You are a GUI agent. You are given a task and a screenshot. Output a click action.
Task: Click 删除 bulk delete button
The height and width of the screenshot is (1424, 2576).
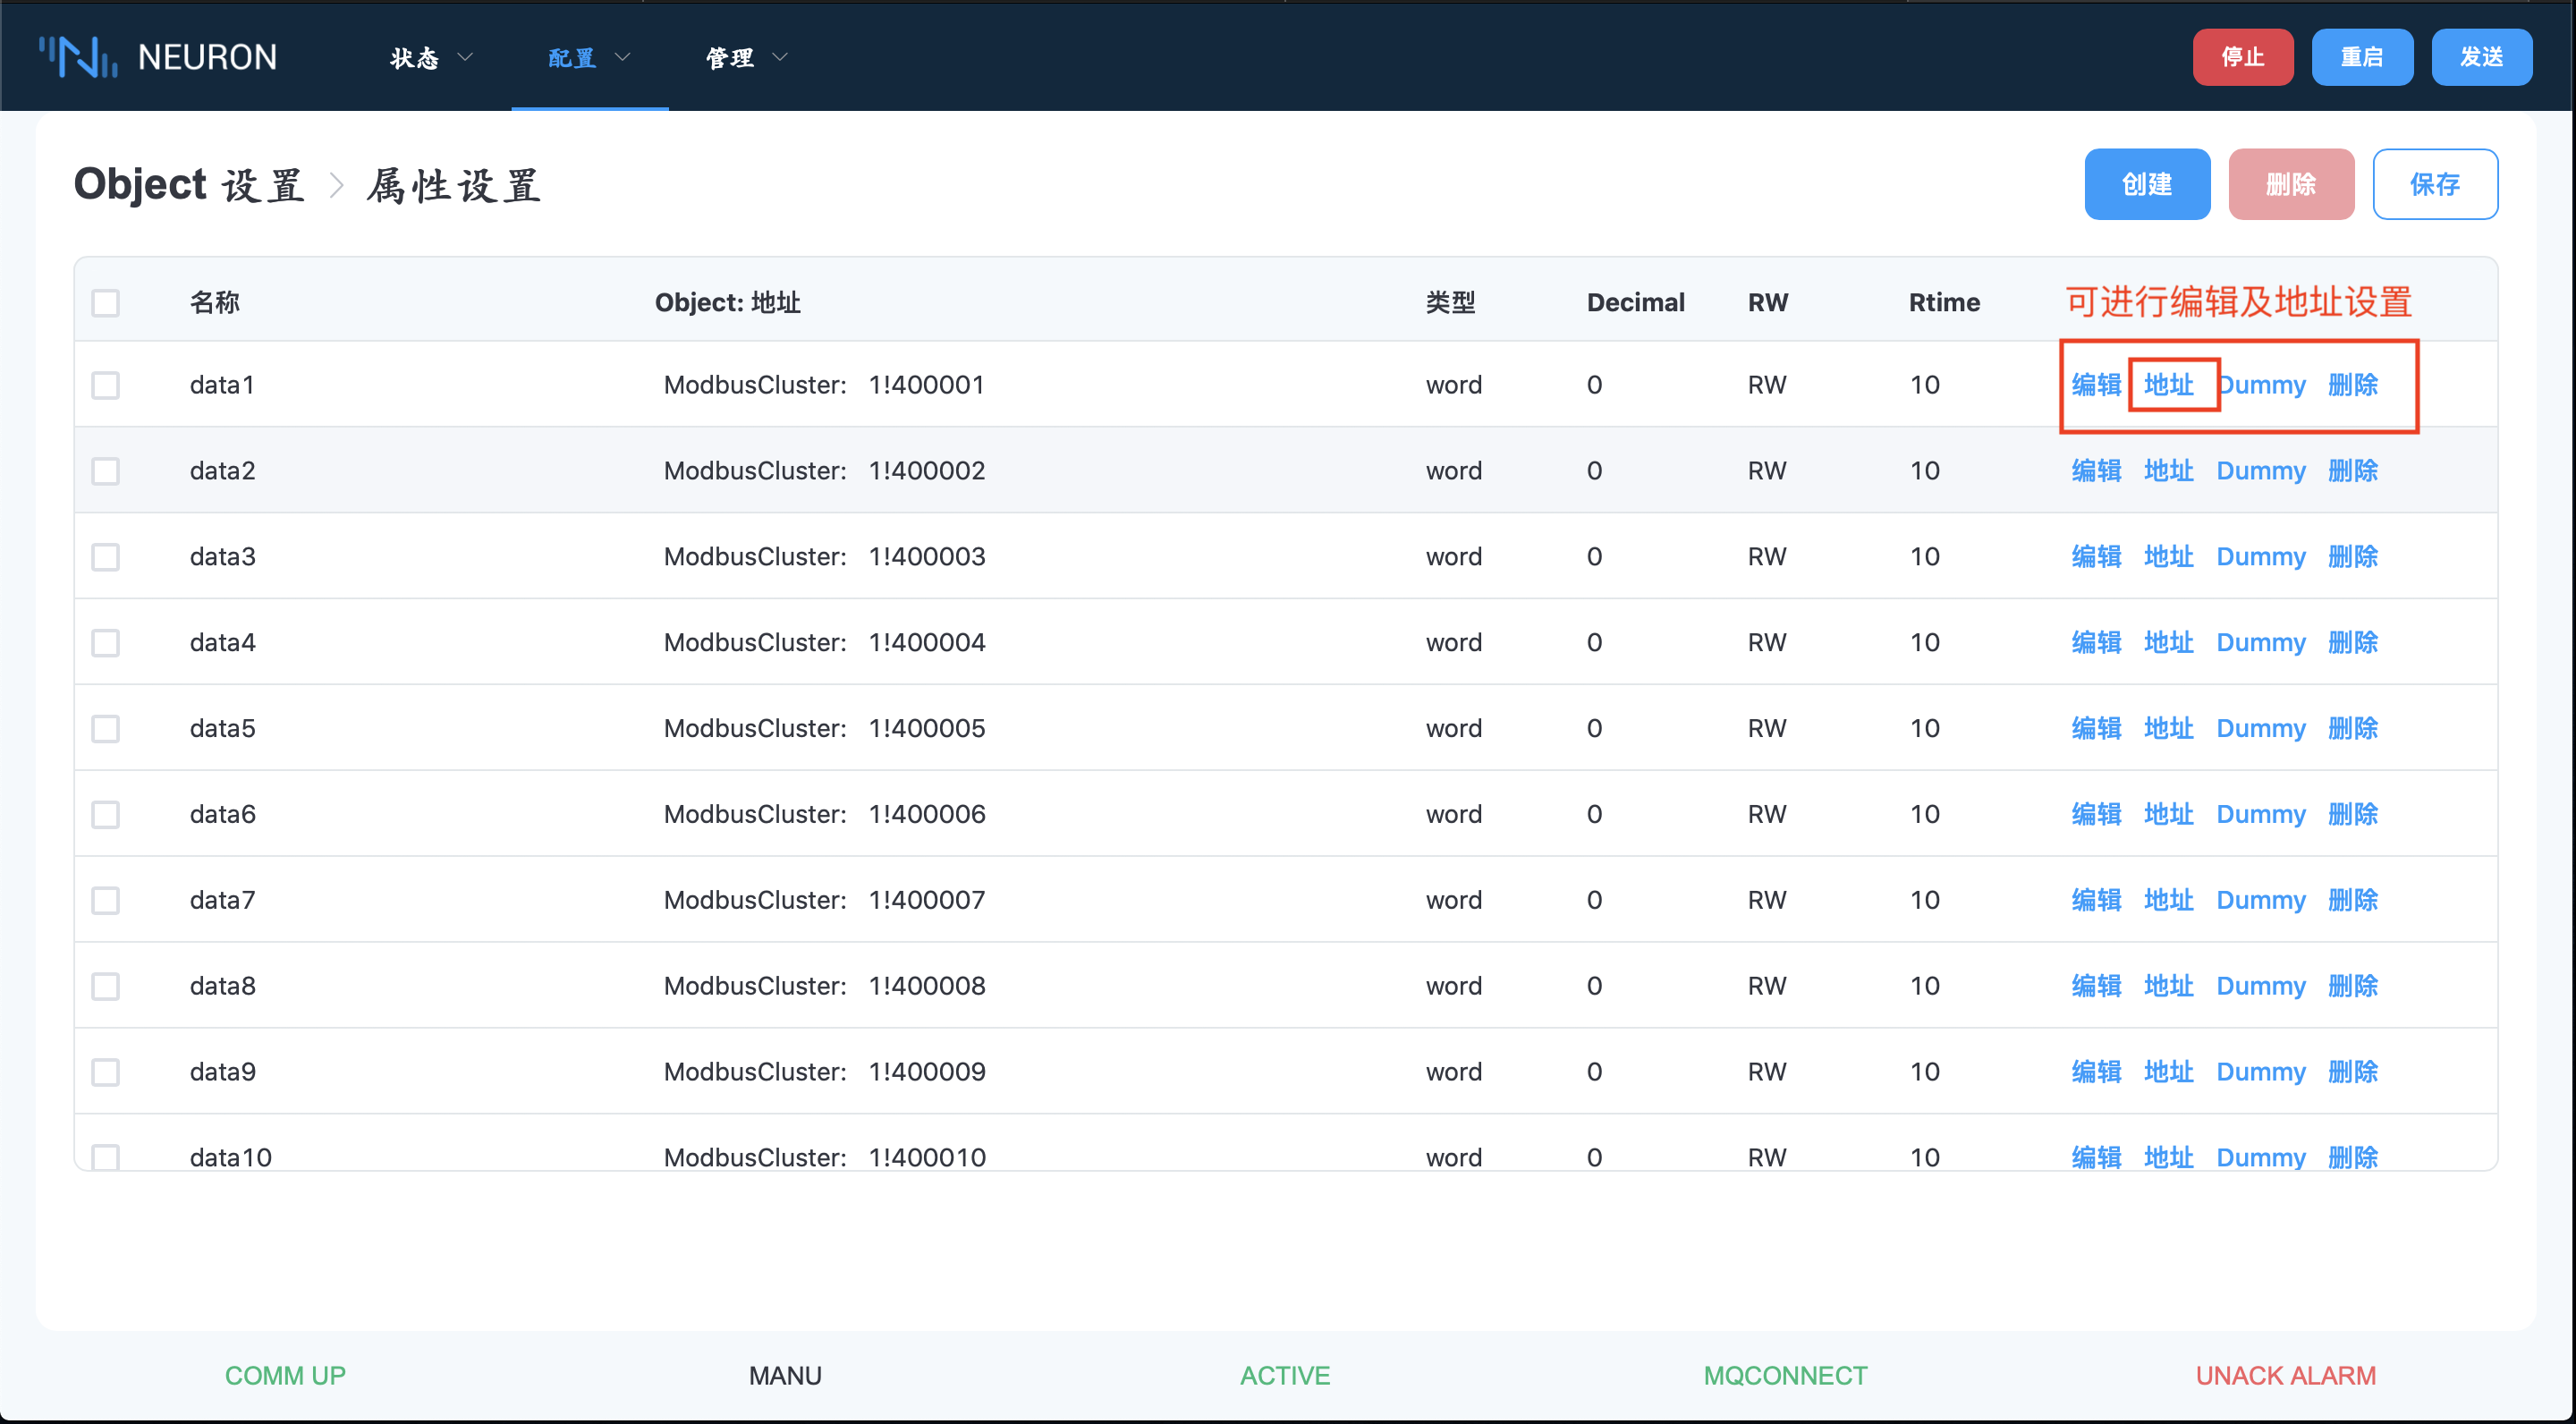tap(2292, 184)
